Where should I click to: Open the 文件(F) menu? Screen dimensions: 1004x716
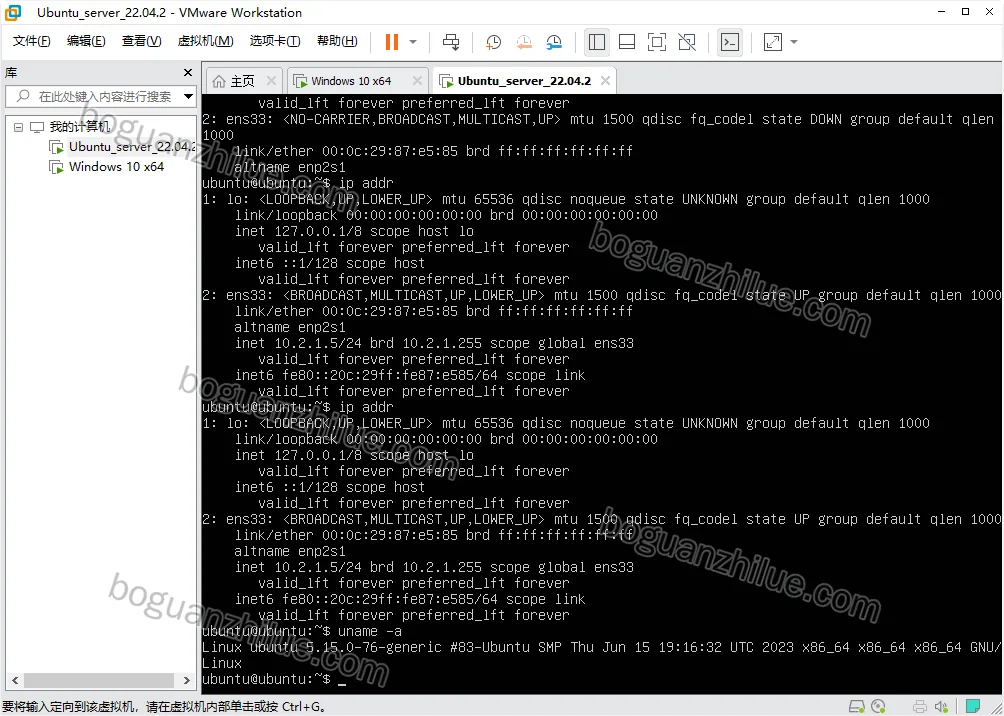31,41
